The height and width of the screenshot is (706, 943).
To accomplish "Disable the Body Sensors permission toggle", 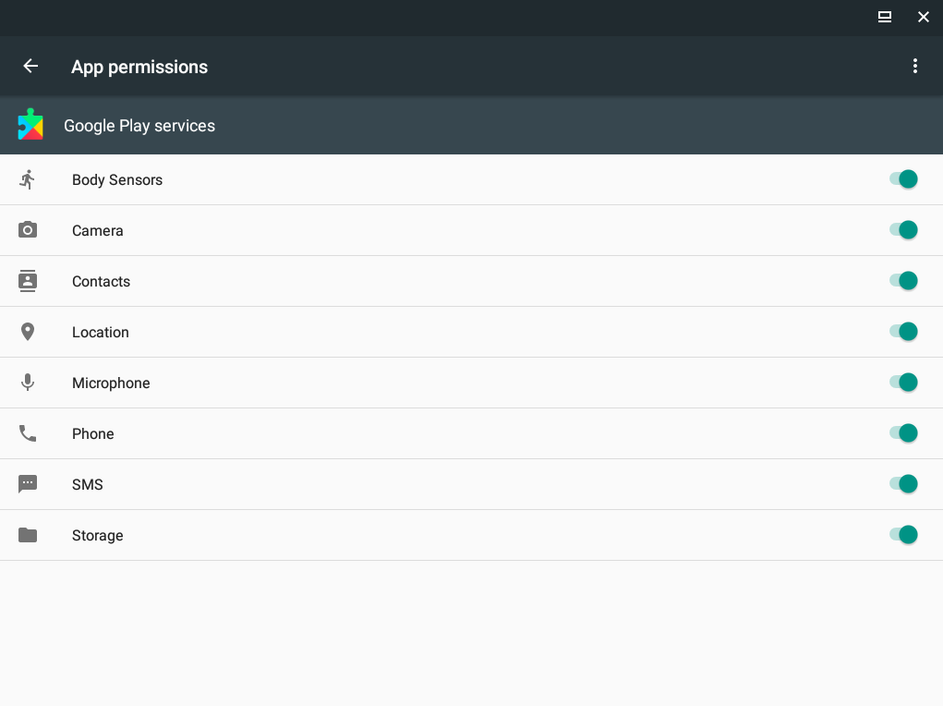I will (903, 179).
